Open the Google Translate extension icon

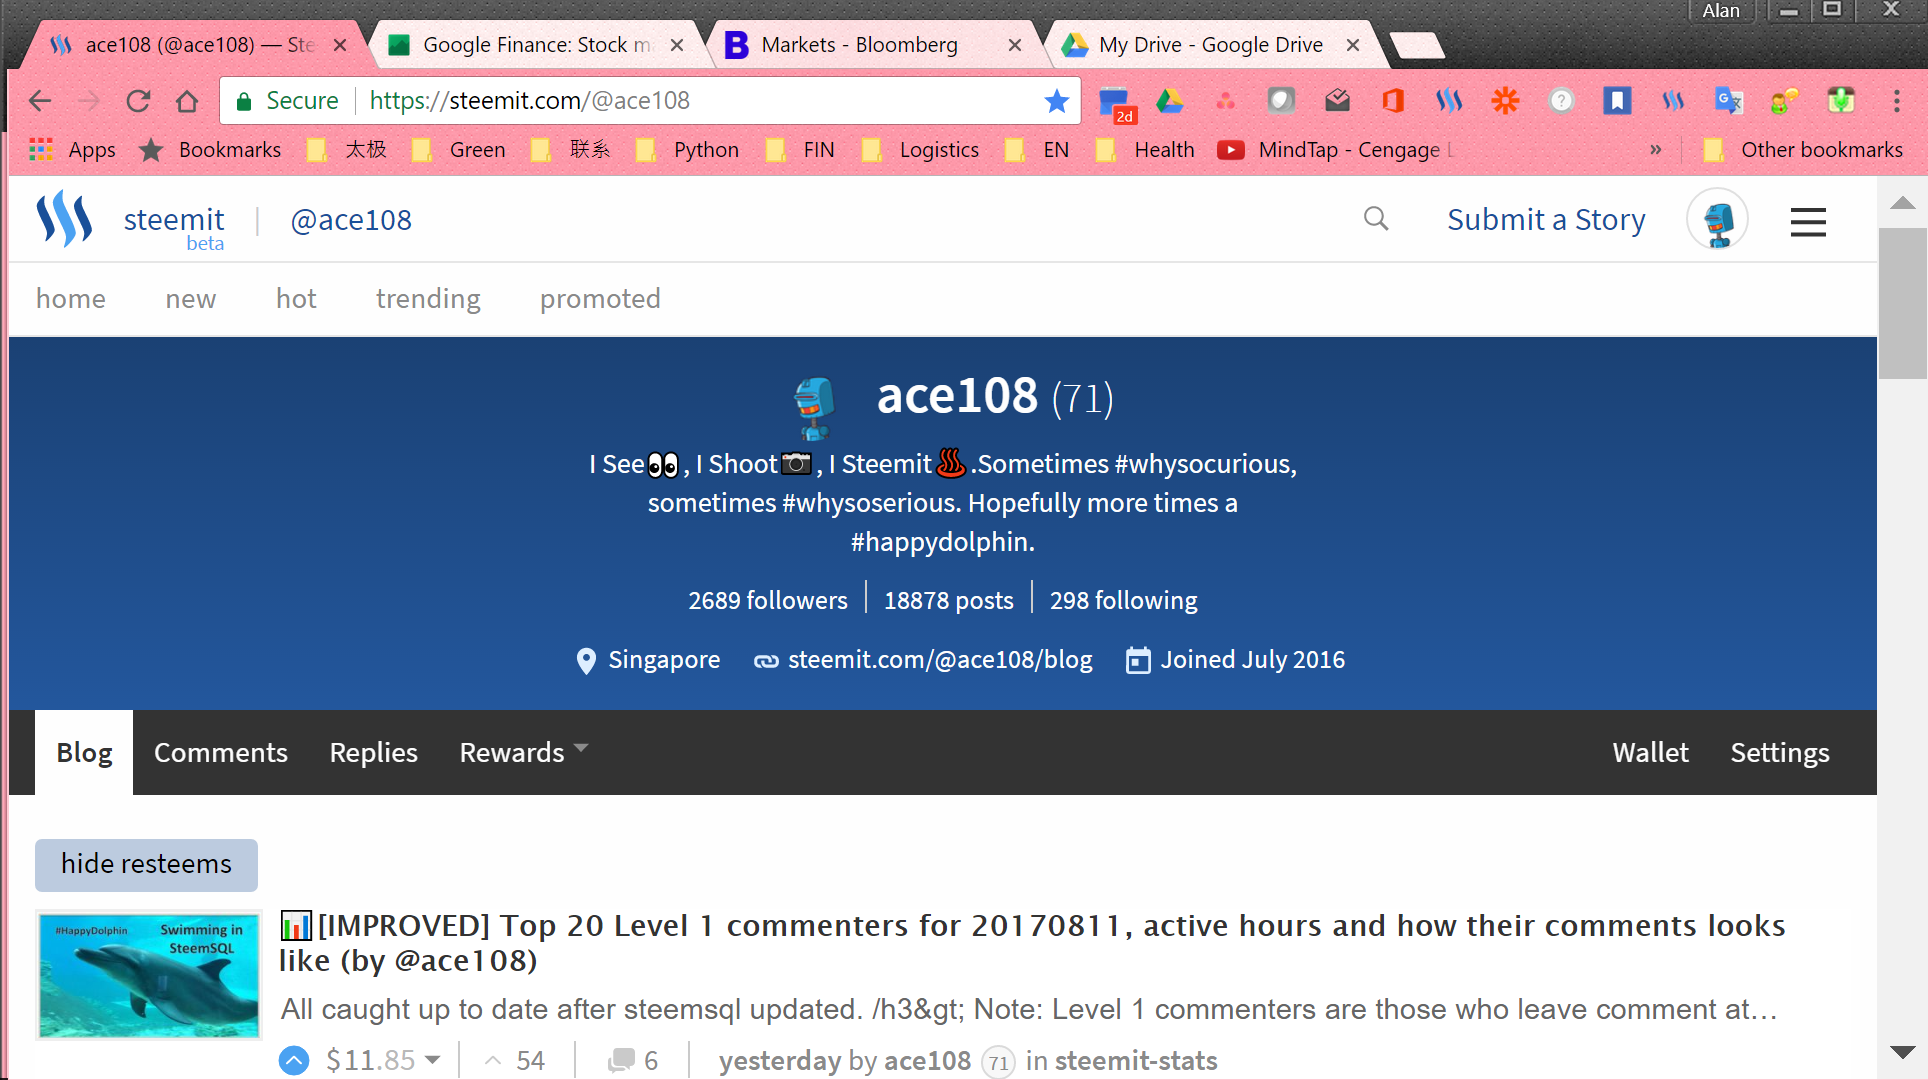click(x=1729, y=101)
